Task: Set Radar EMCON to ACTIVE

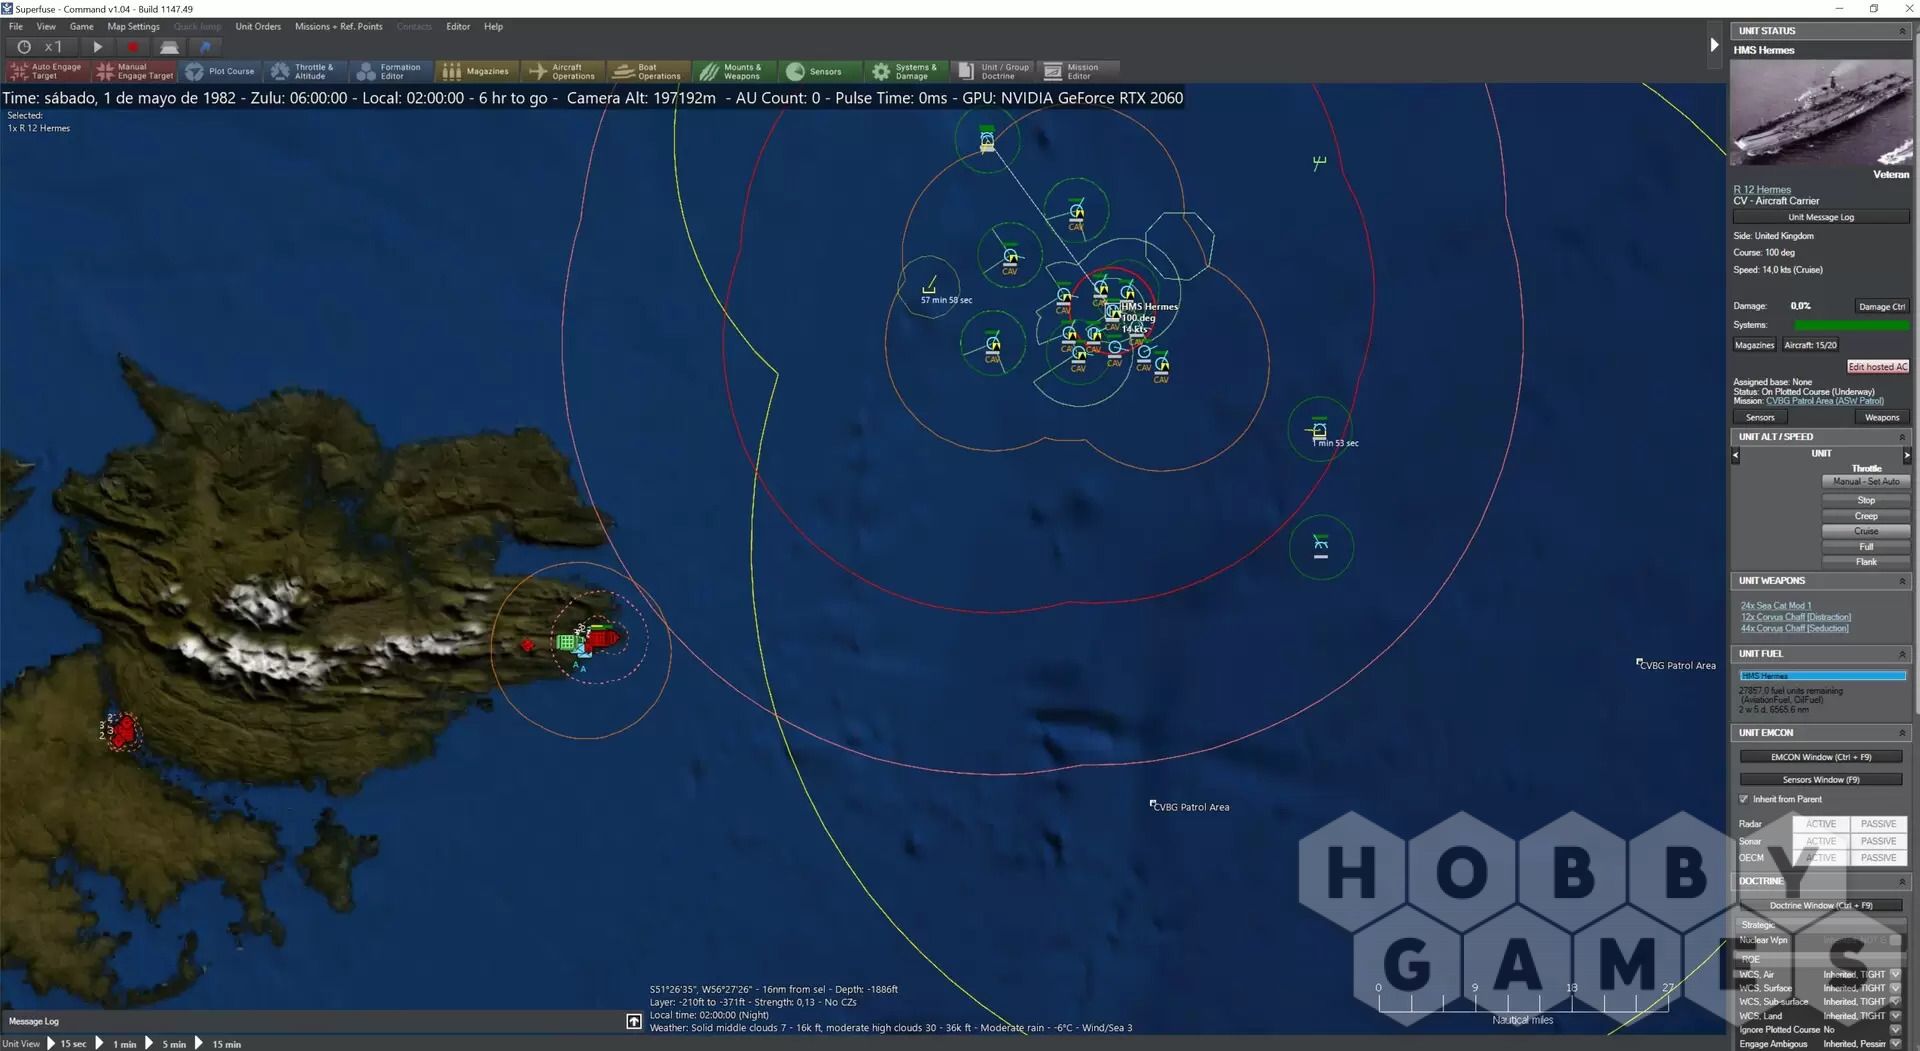Action: (x=1821, y=824)
